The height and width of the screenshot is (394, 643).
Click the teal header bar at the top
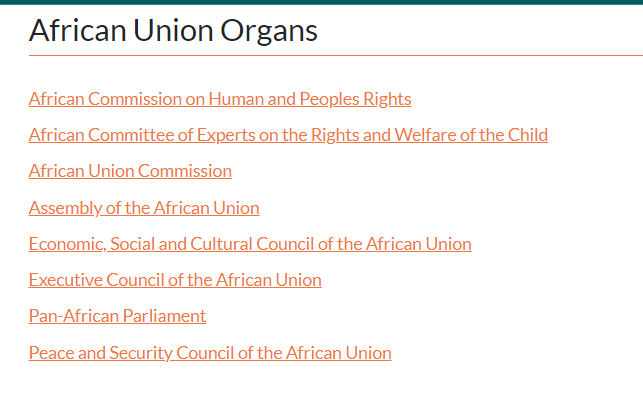pos(322,2)
